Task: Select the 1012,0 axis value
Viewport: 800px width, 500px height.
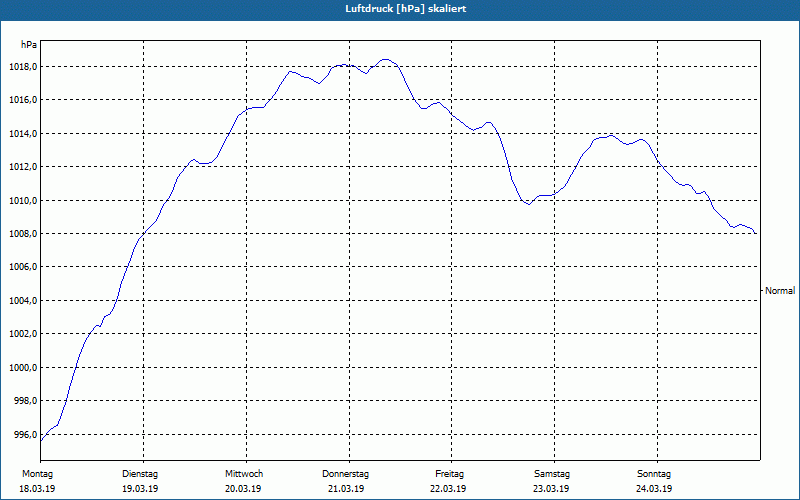Action: 23,167
